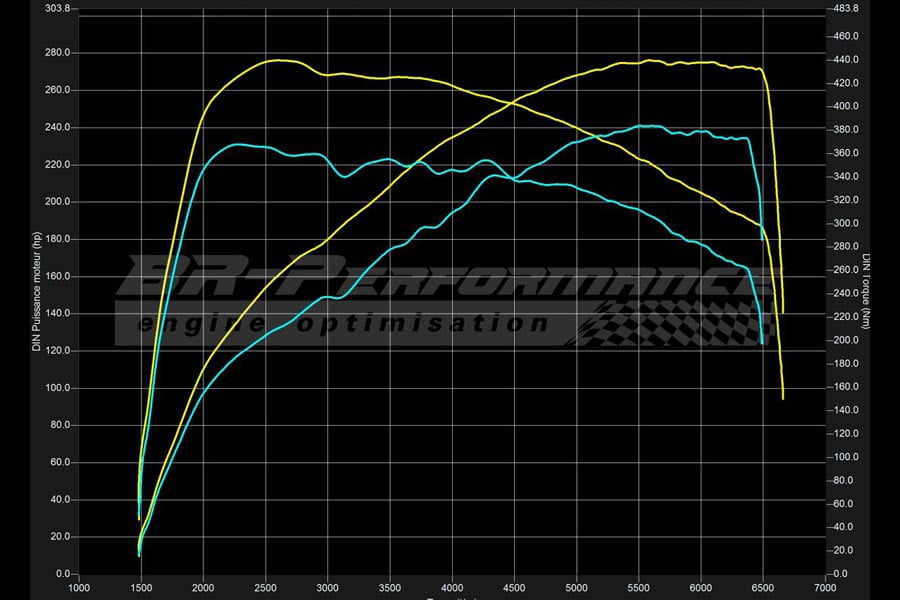900x600 pixels.
Task: Click the 0.0 origin label on power axis
Action: point(61,574)
